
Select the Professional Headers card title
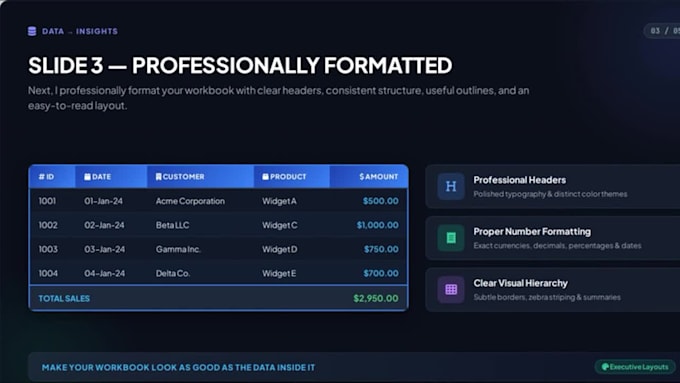click(520, 180)
